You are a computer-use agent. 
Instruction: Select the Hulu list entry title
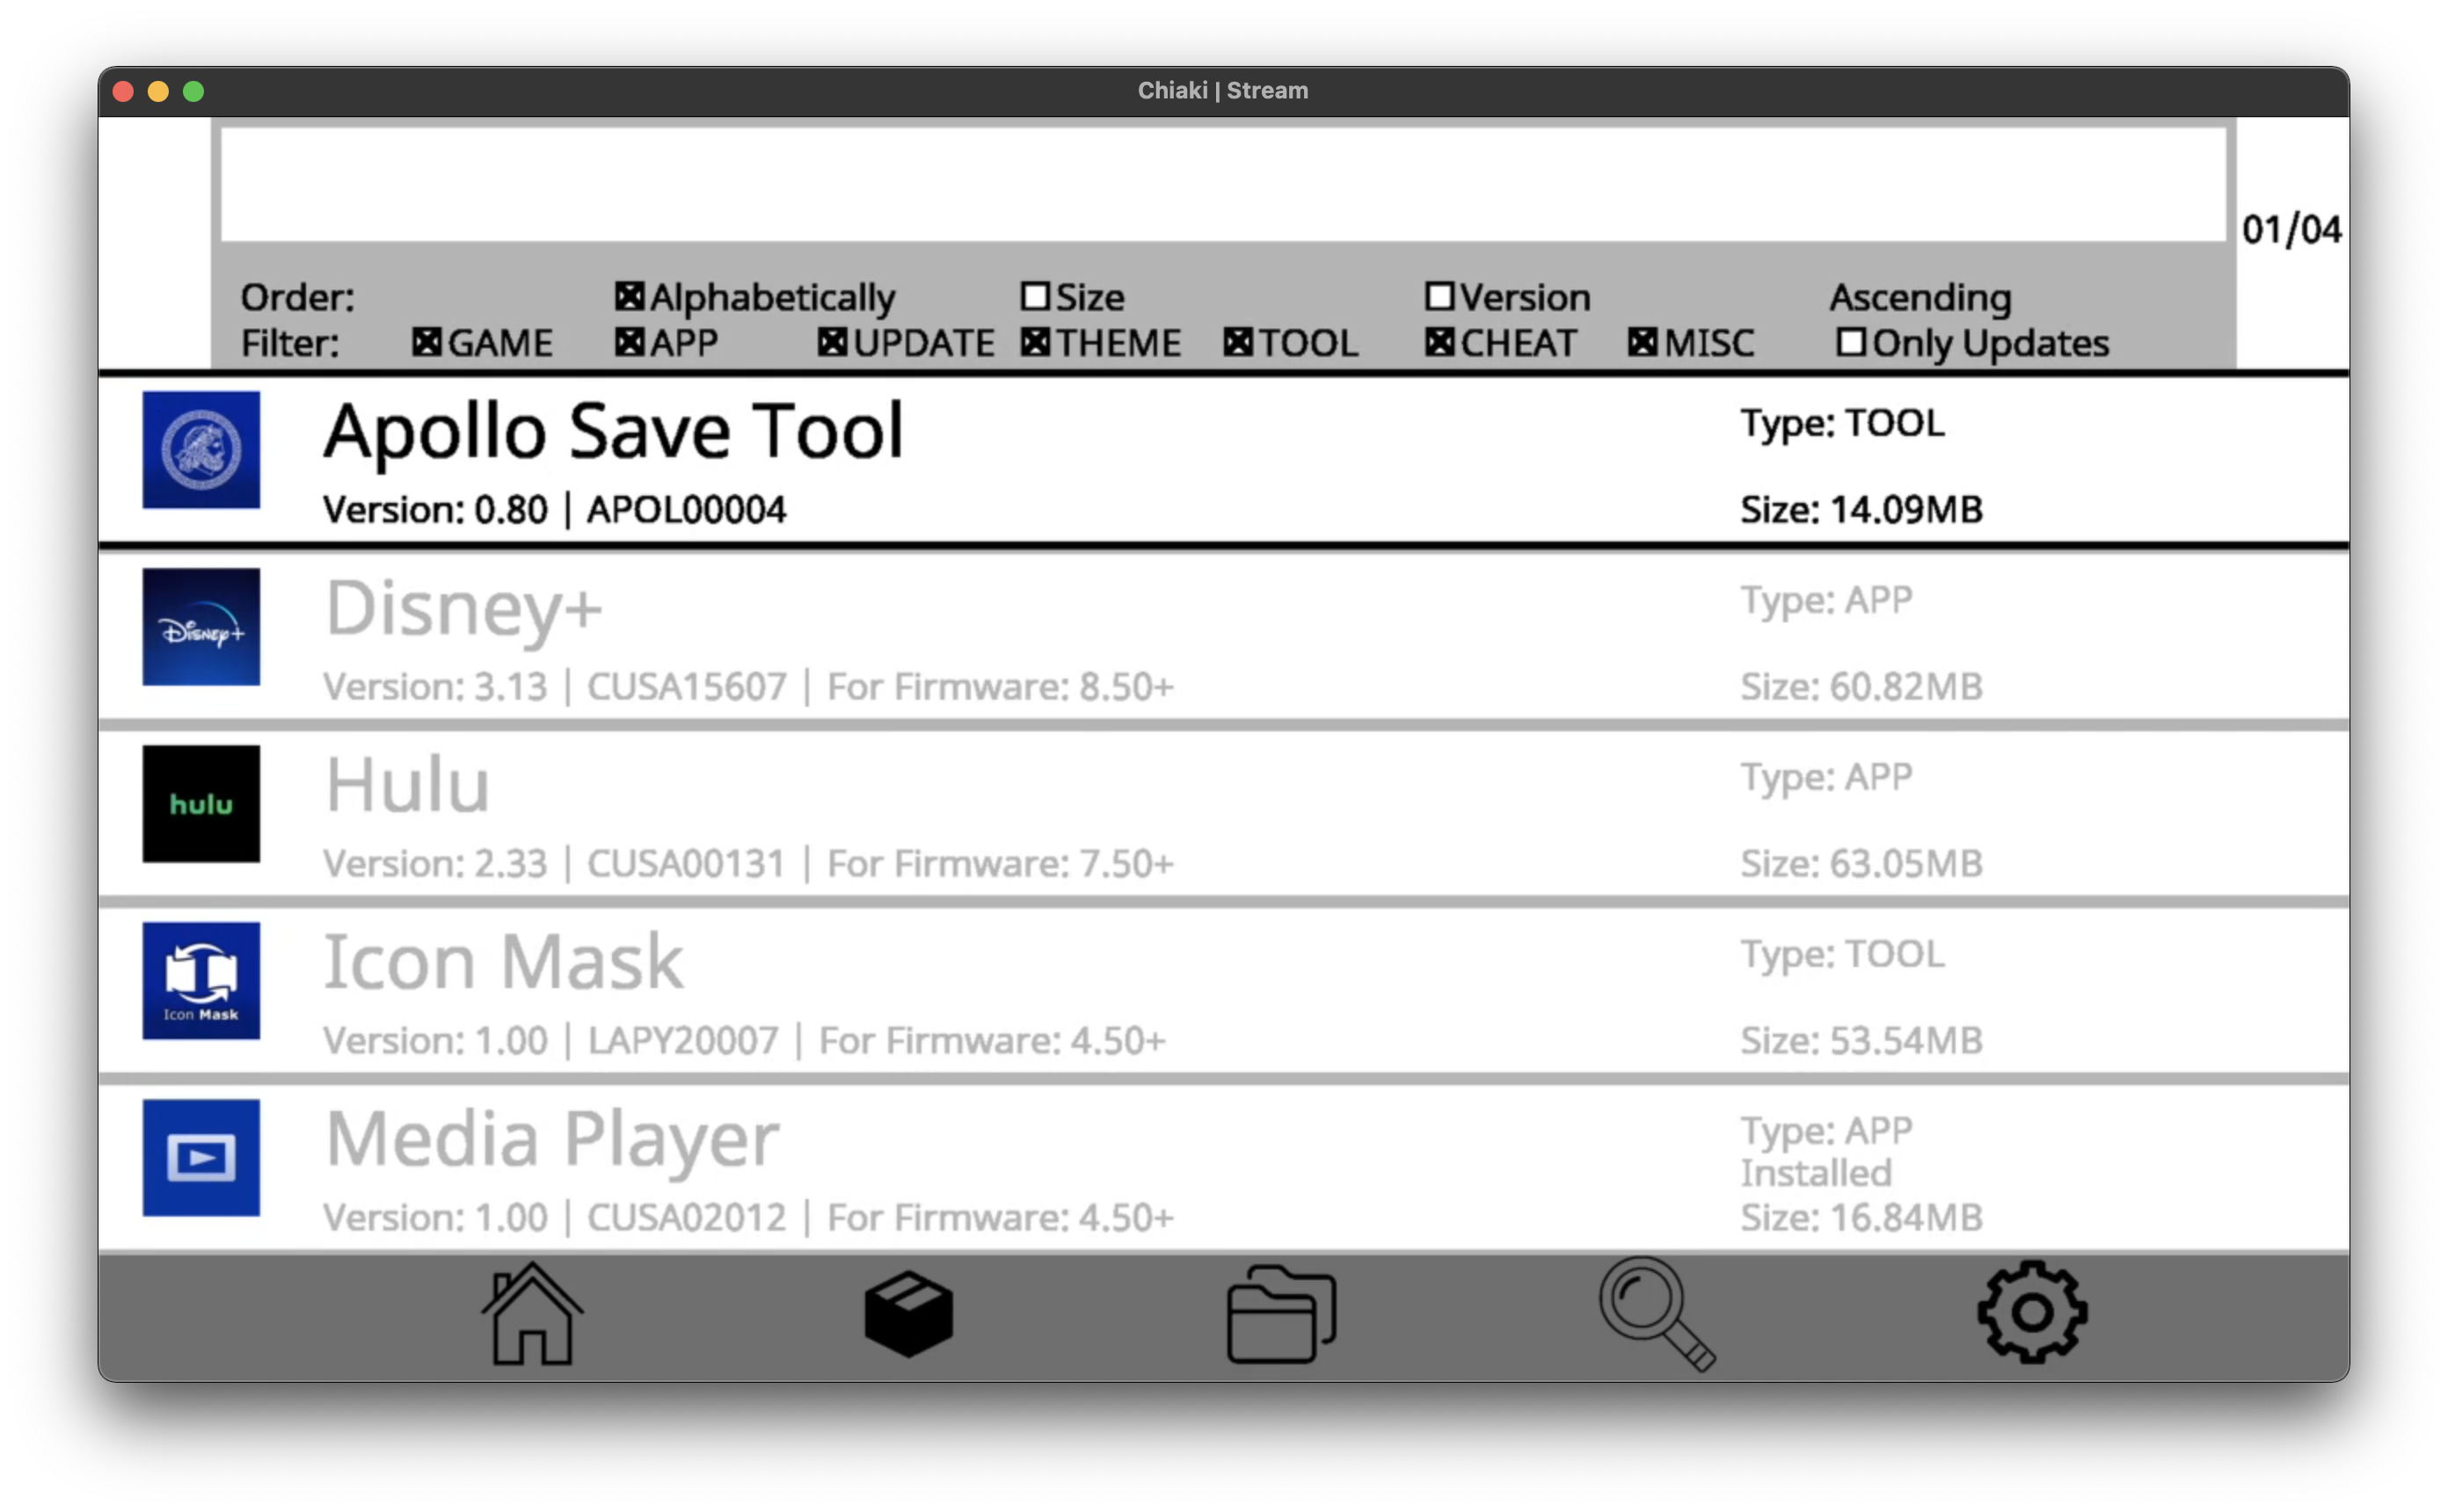[x=408, y=786]
